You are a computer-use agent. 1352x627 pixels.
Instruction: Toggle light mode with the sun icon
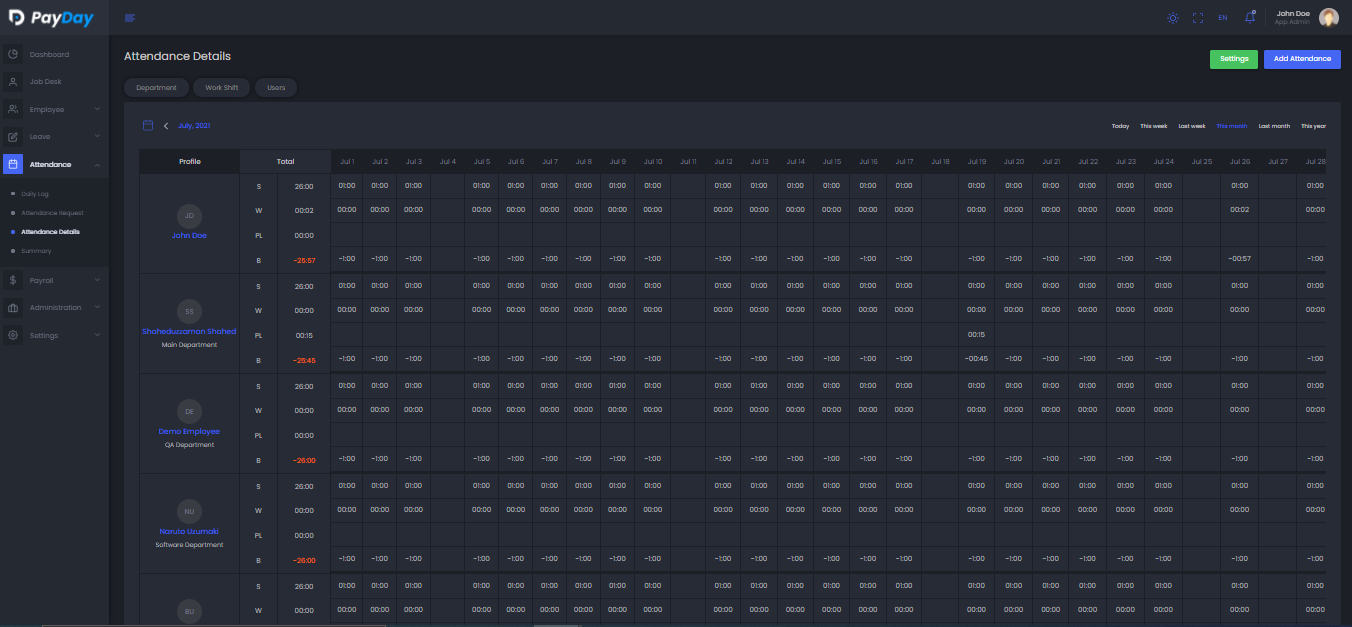point(1173,18)
